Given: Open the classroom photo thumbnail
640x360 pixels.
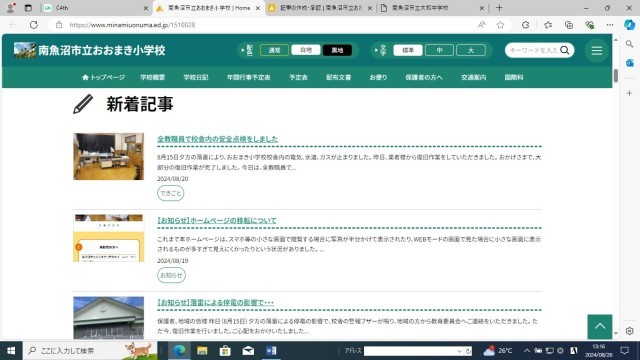Looking at the screenshot, I should 109,156.
